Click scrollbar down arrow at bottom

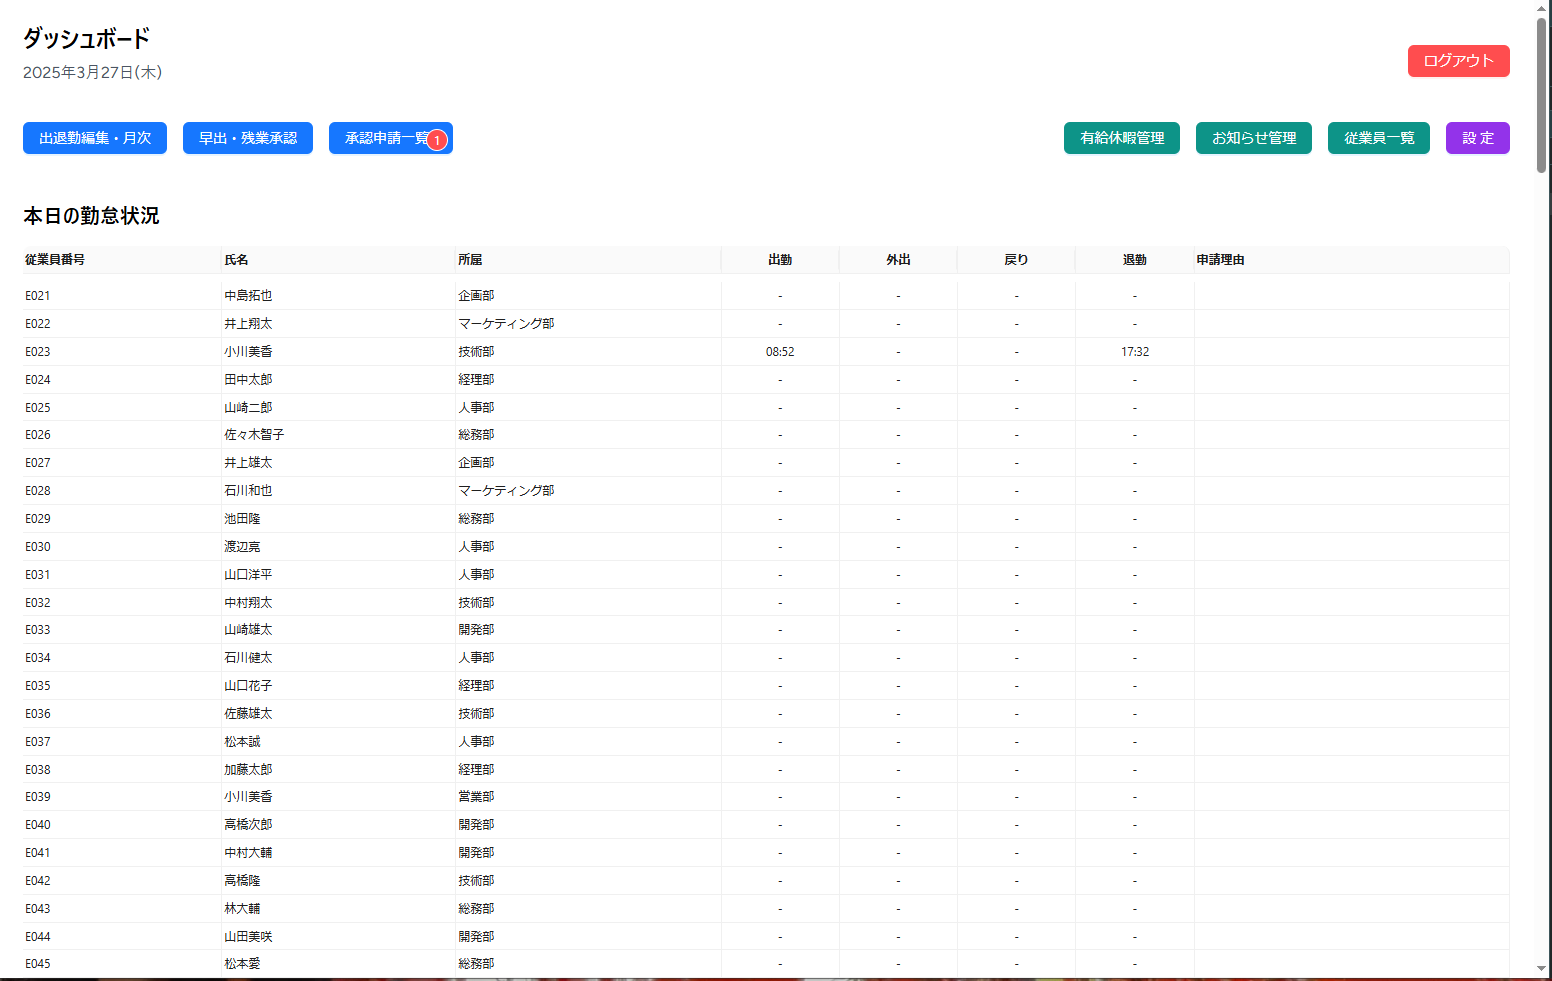tap(1541, 968)
